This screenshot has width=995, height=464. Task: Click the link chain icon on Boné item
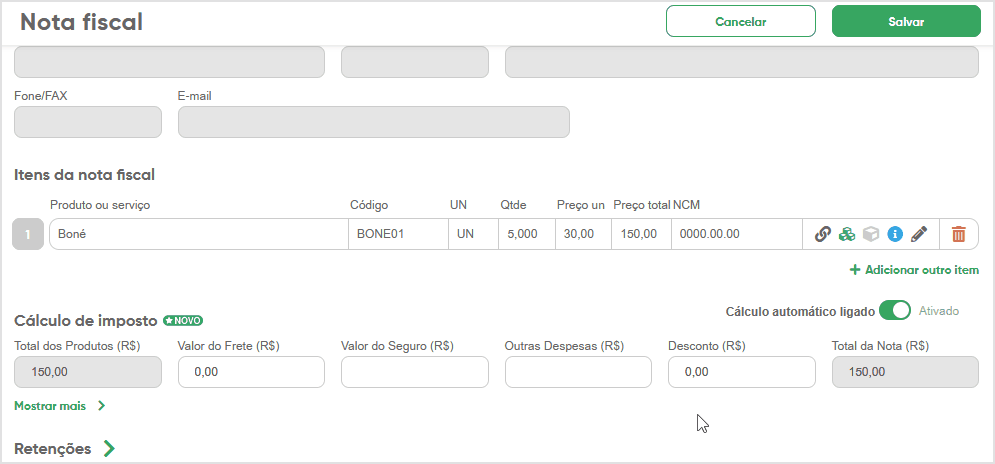coord(823,234)
